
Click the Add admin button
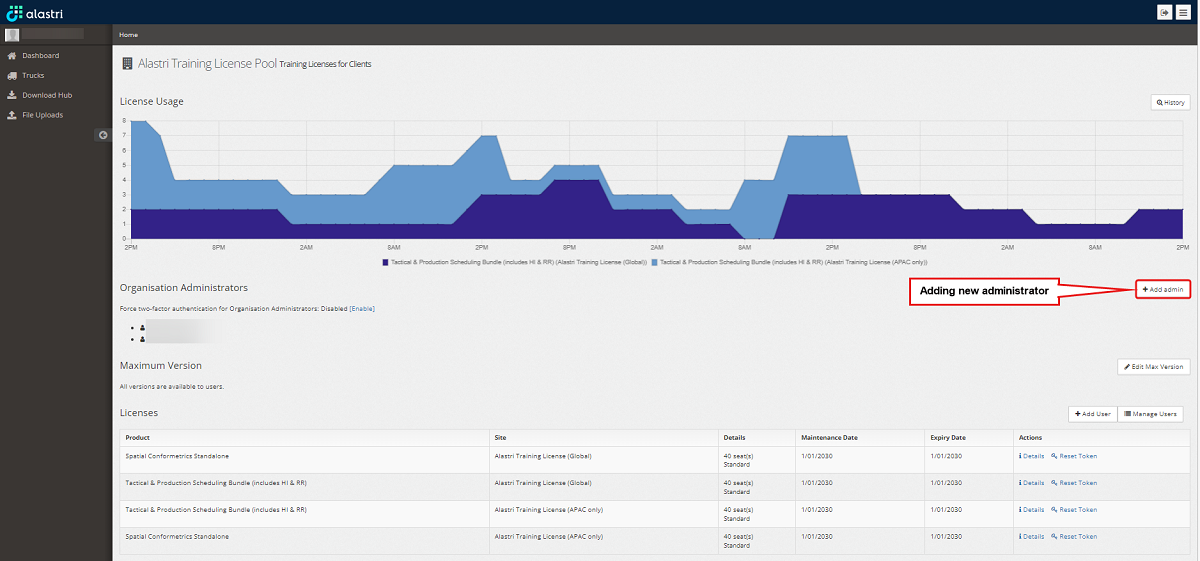(x=1163, y=289)
